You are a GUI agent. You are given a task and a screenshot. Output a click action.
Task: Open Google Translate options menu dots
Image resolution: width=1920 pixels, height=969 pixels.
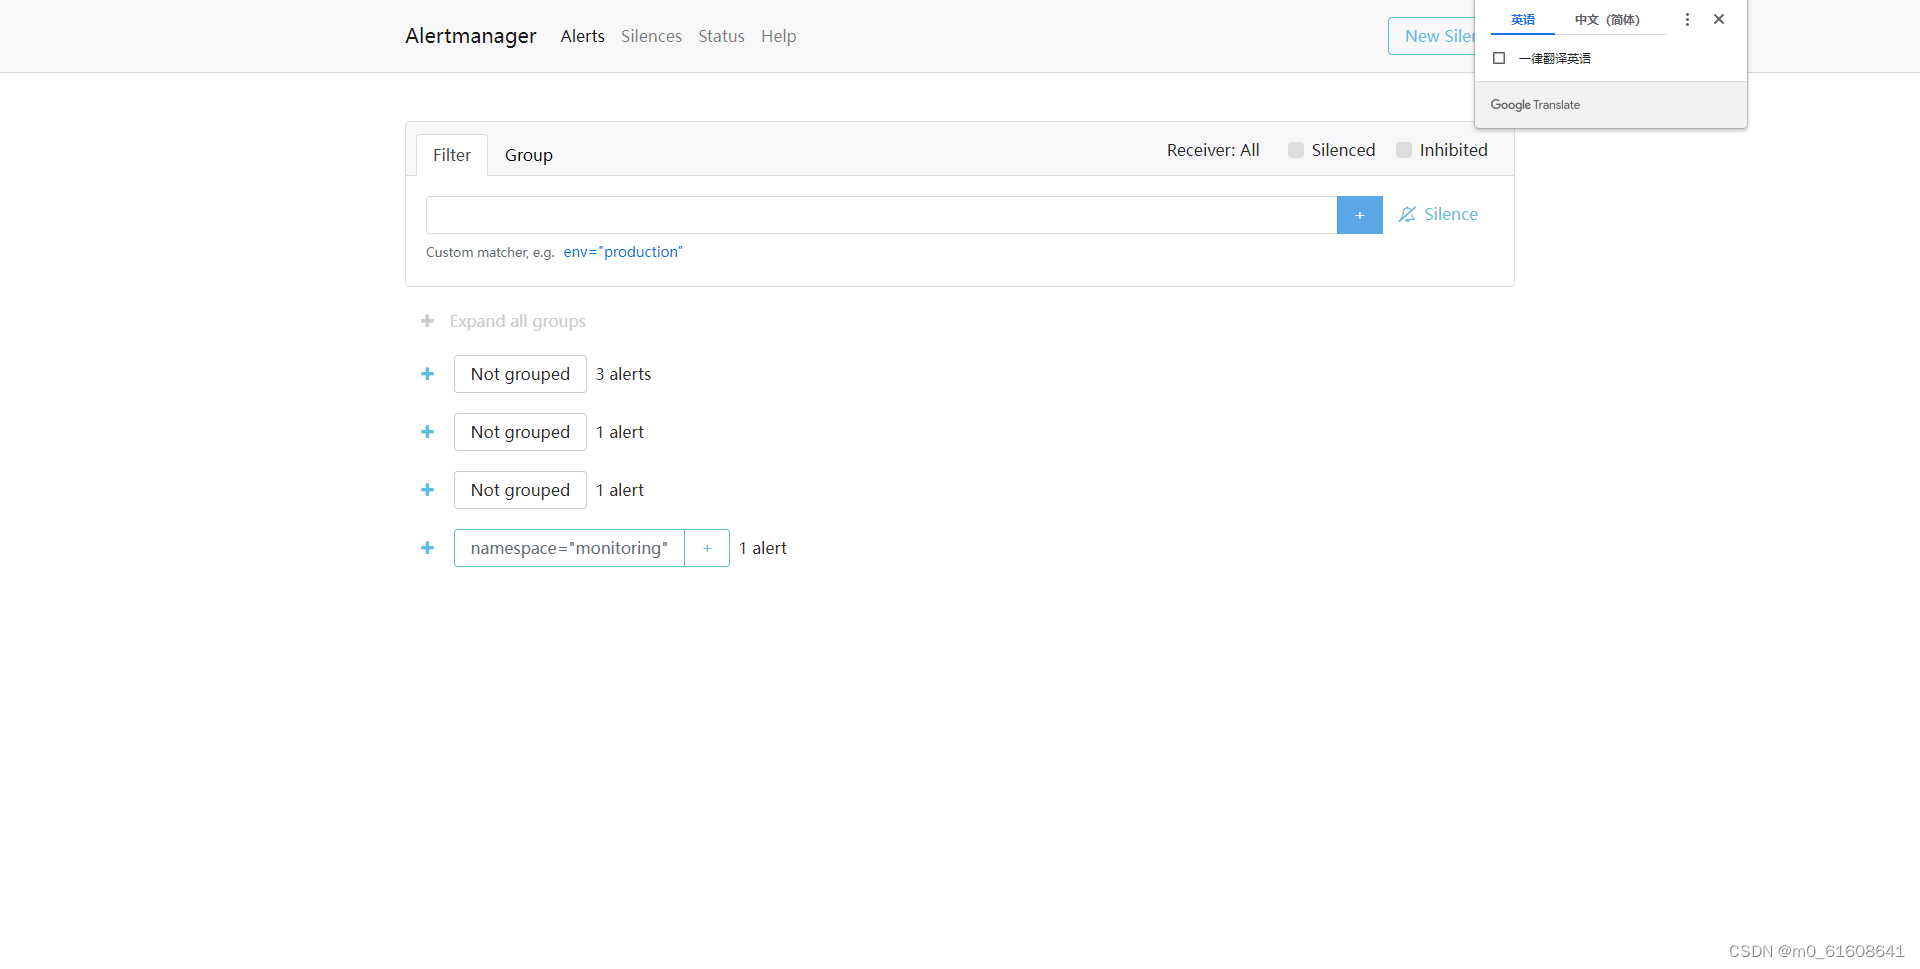tap(1687, 20)
